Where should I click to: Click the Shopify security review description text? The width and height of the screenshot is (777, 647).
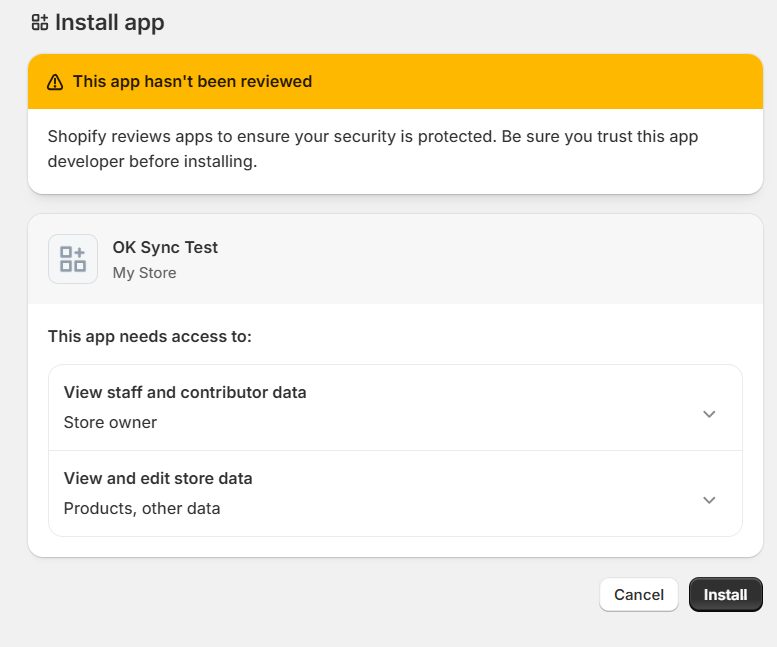pos(373,149)
